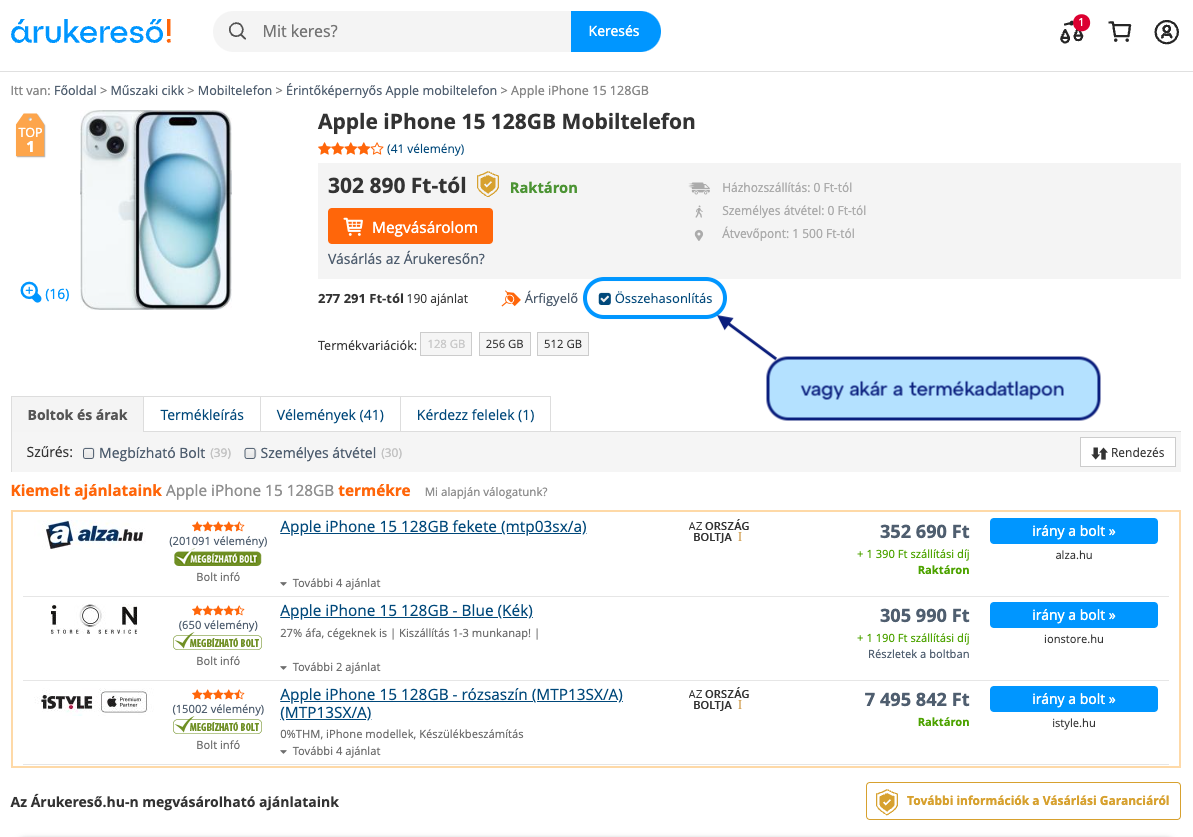The image size is (1193, 837).
Task: Click the 277 291 Ft-tól 190 ajánlat text
Action: coord(393,298)
